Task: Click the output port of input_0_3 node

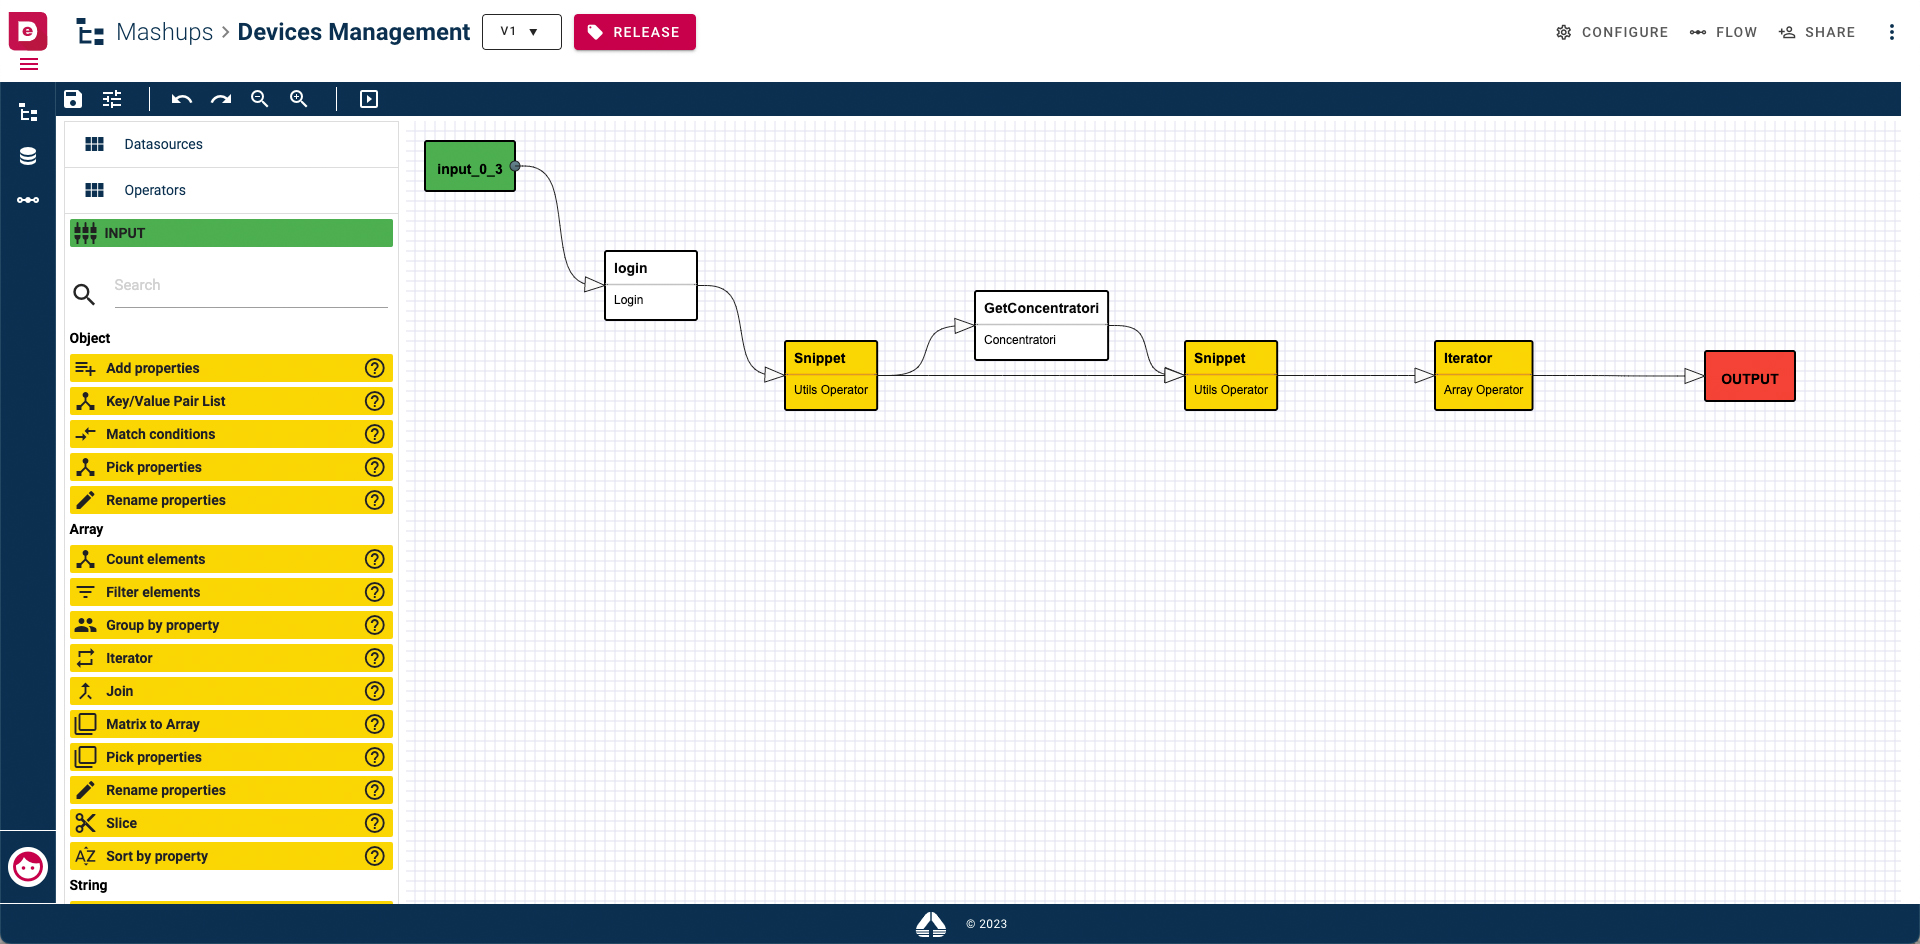Action: [515, 166]
